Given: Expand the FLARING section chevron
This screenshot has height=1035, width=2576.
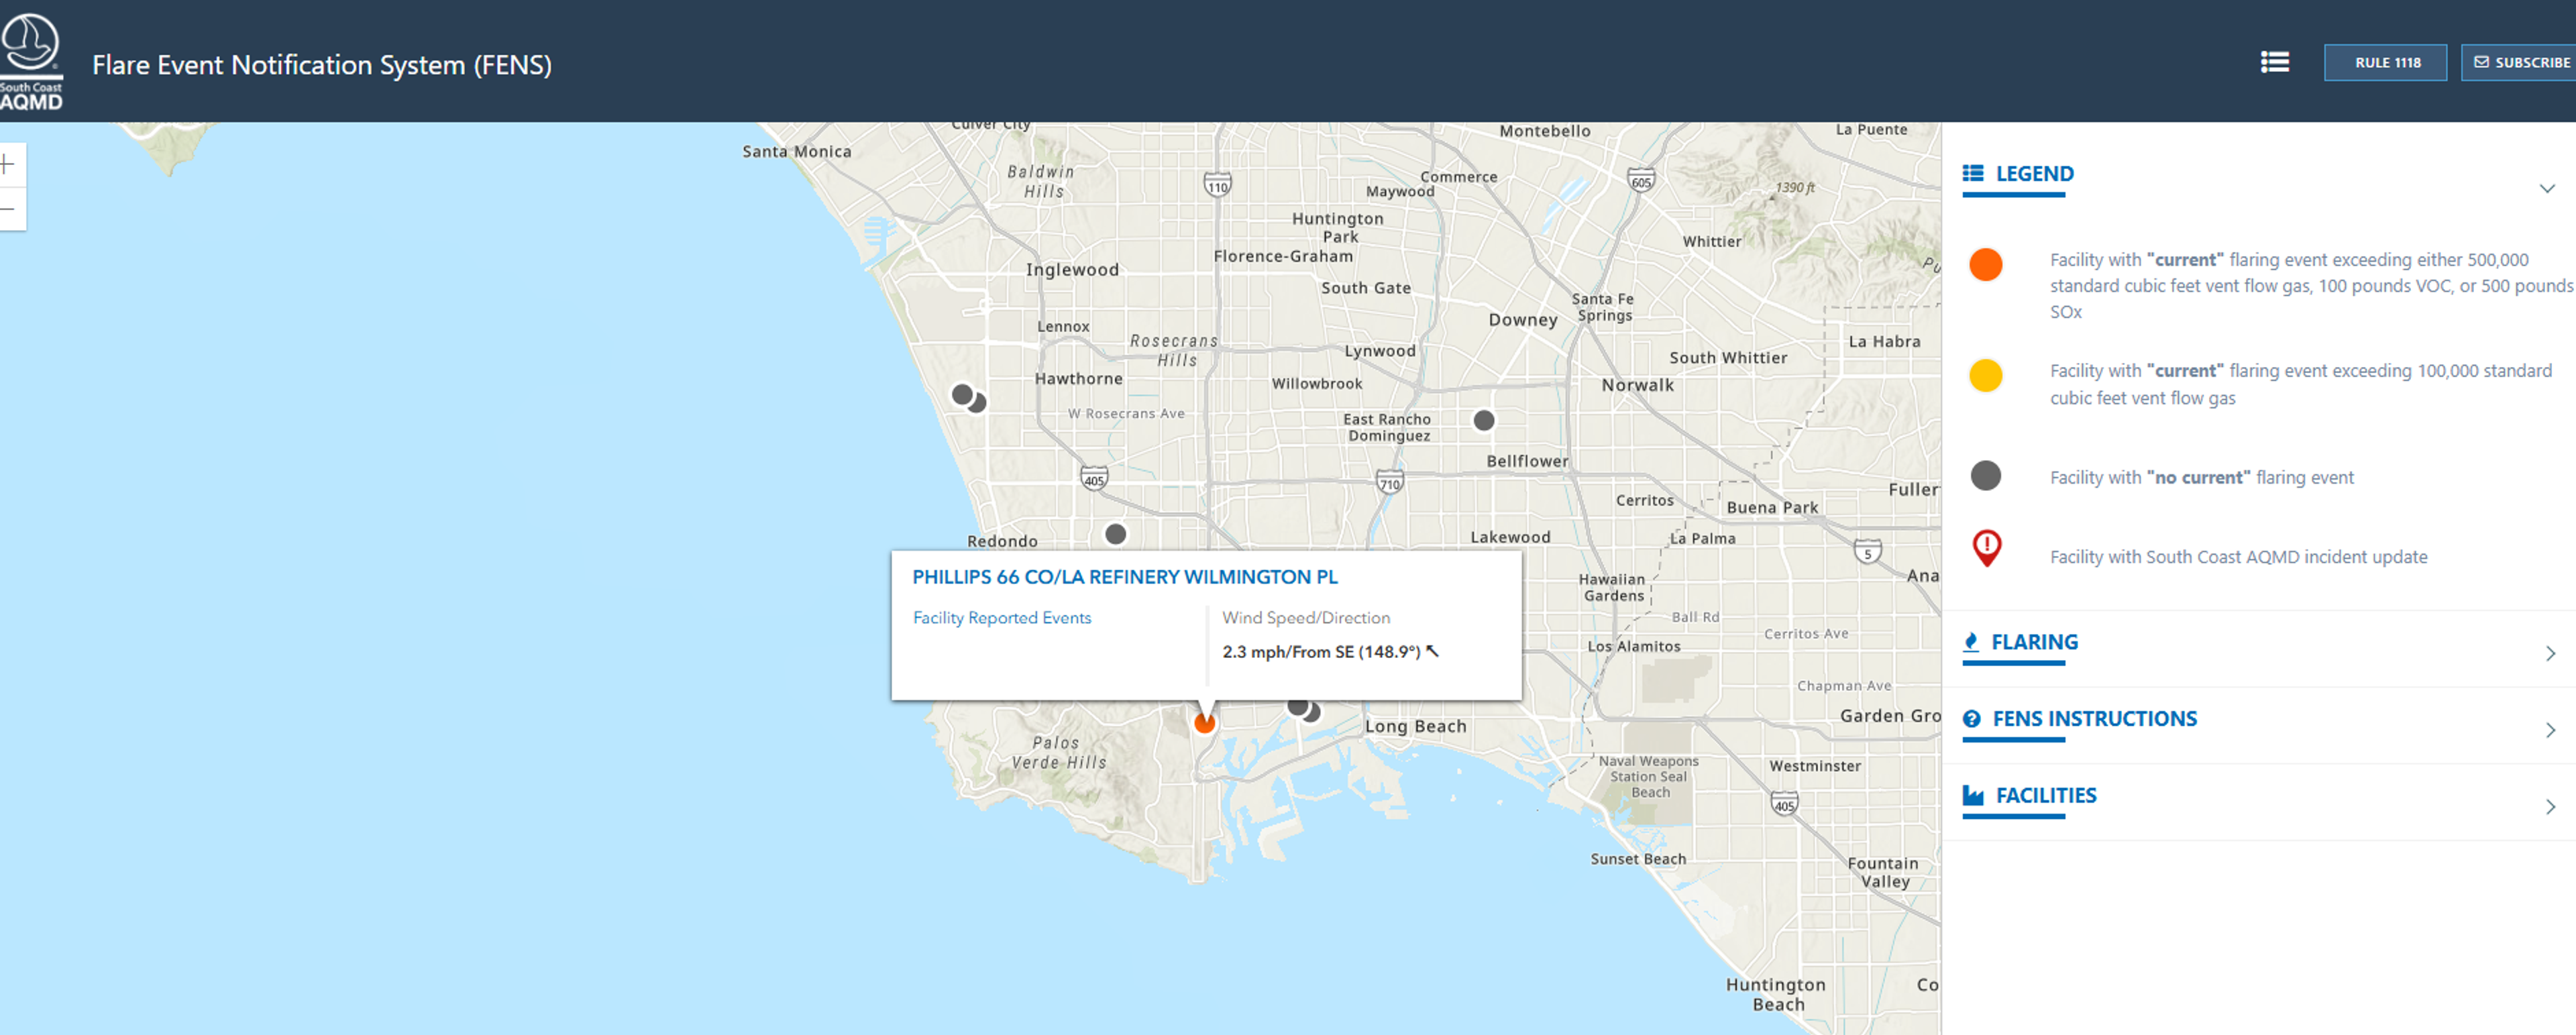Looking at the screenshot, I should click(2550, 653).
